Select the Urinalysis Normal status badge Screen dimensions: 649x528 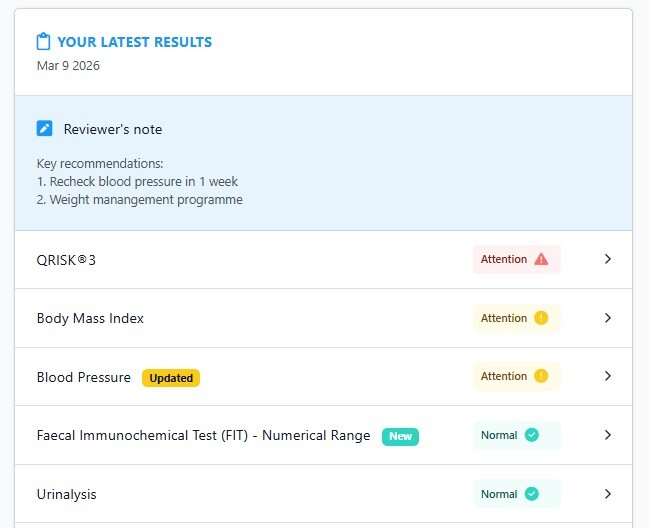coord(516,494)
